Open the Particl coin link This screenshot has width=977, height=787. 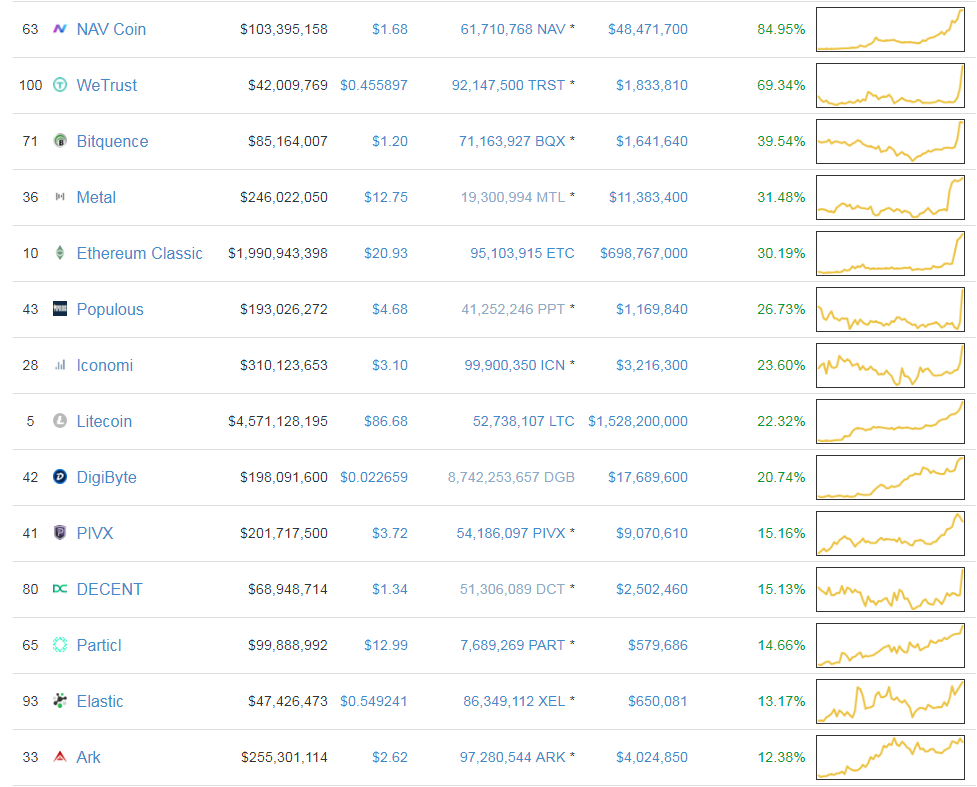[99, 646]
